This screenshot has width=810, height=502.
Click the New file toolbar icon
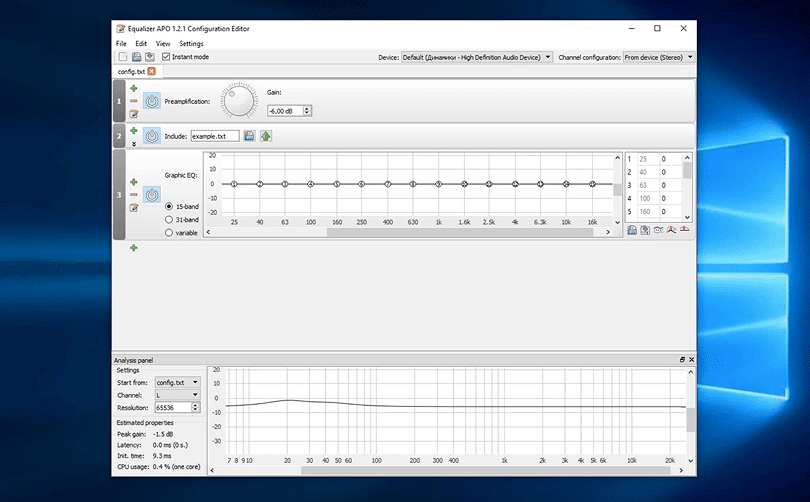[x=121, y=57]
